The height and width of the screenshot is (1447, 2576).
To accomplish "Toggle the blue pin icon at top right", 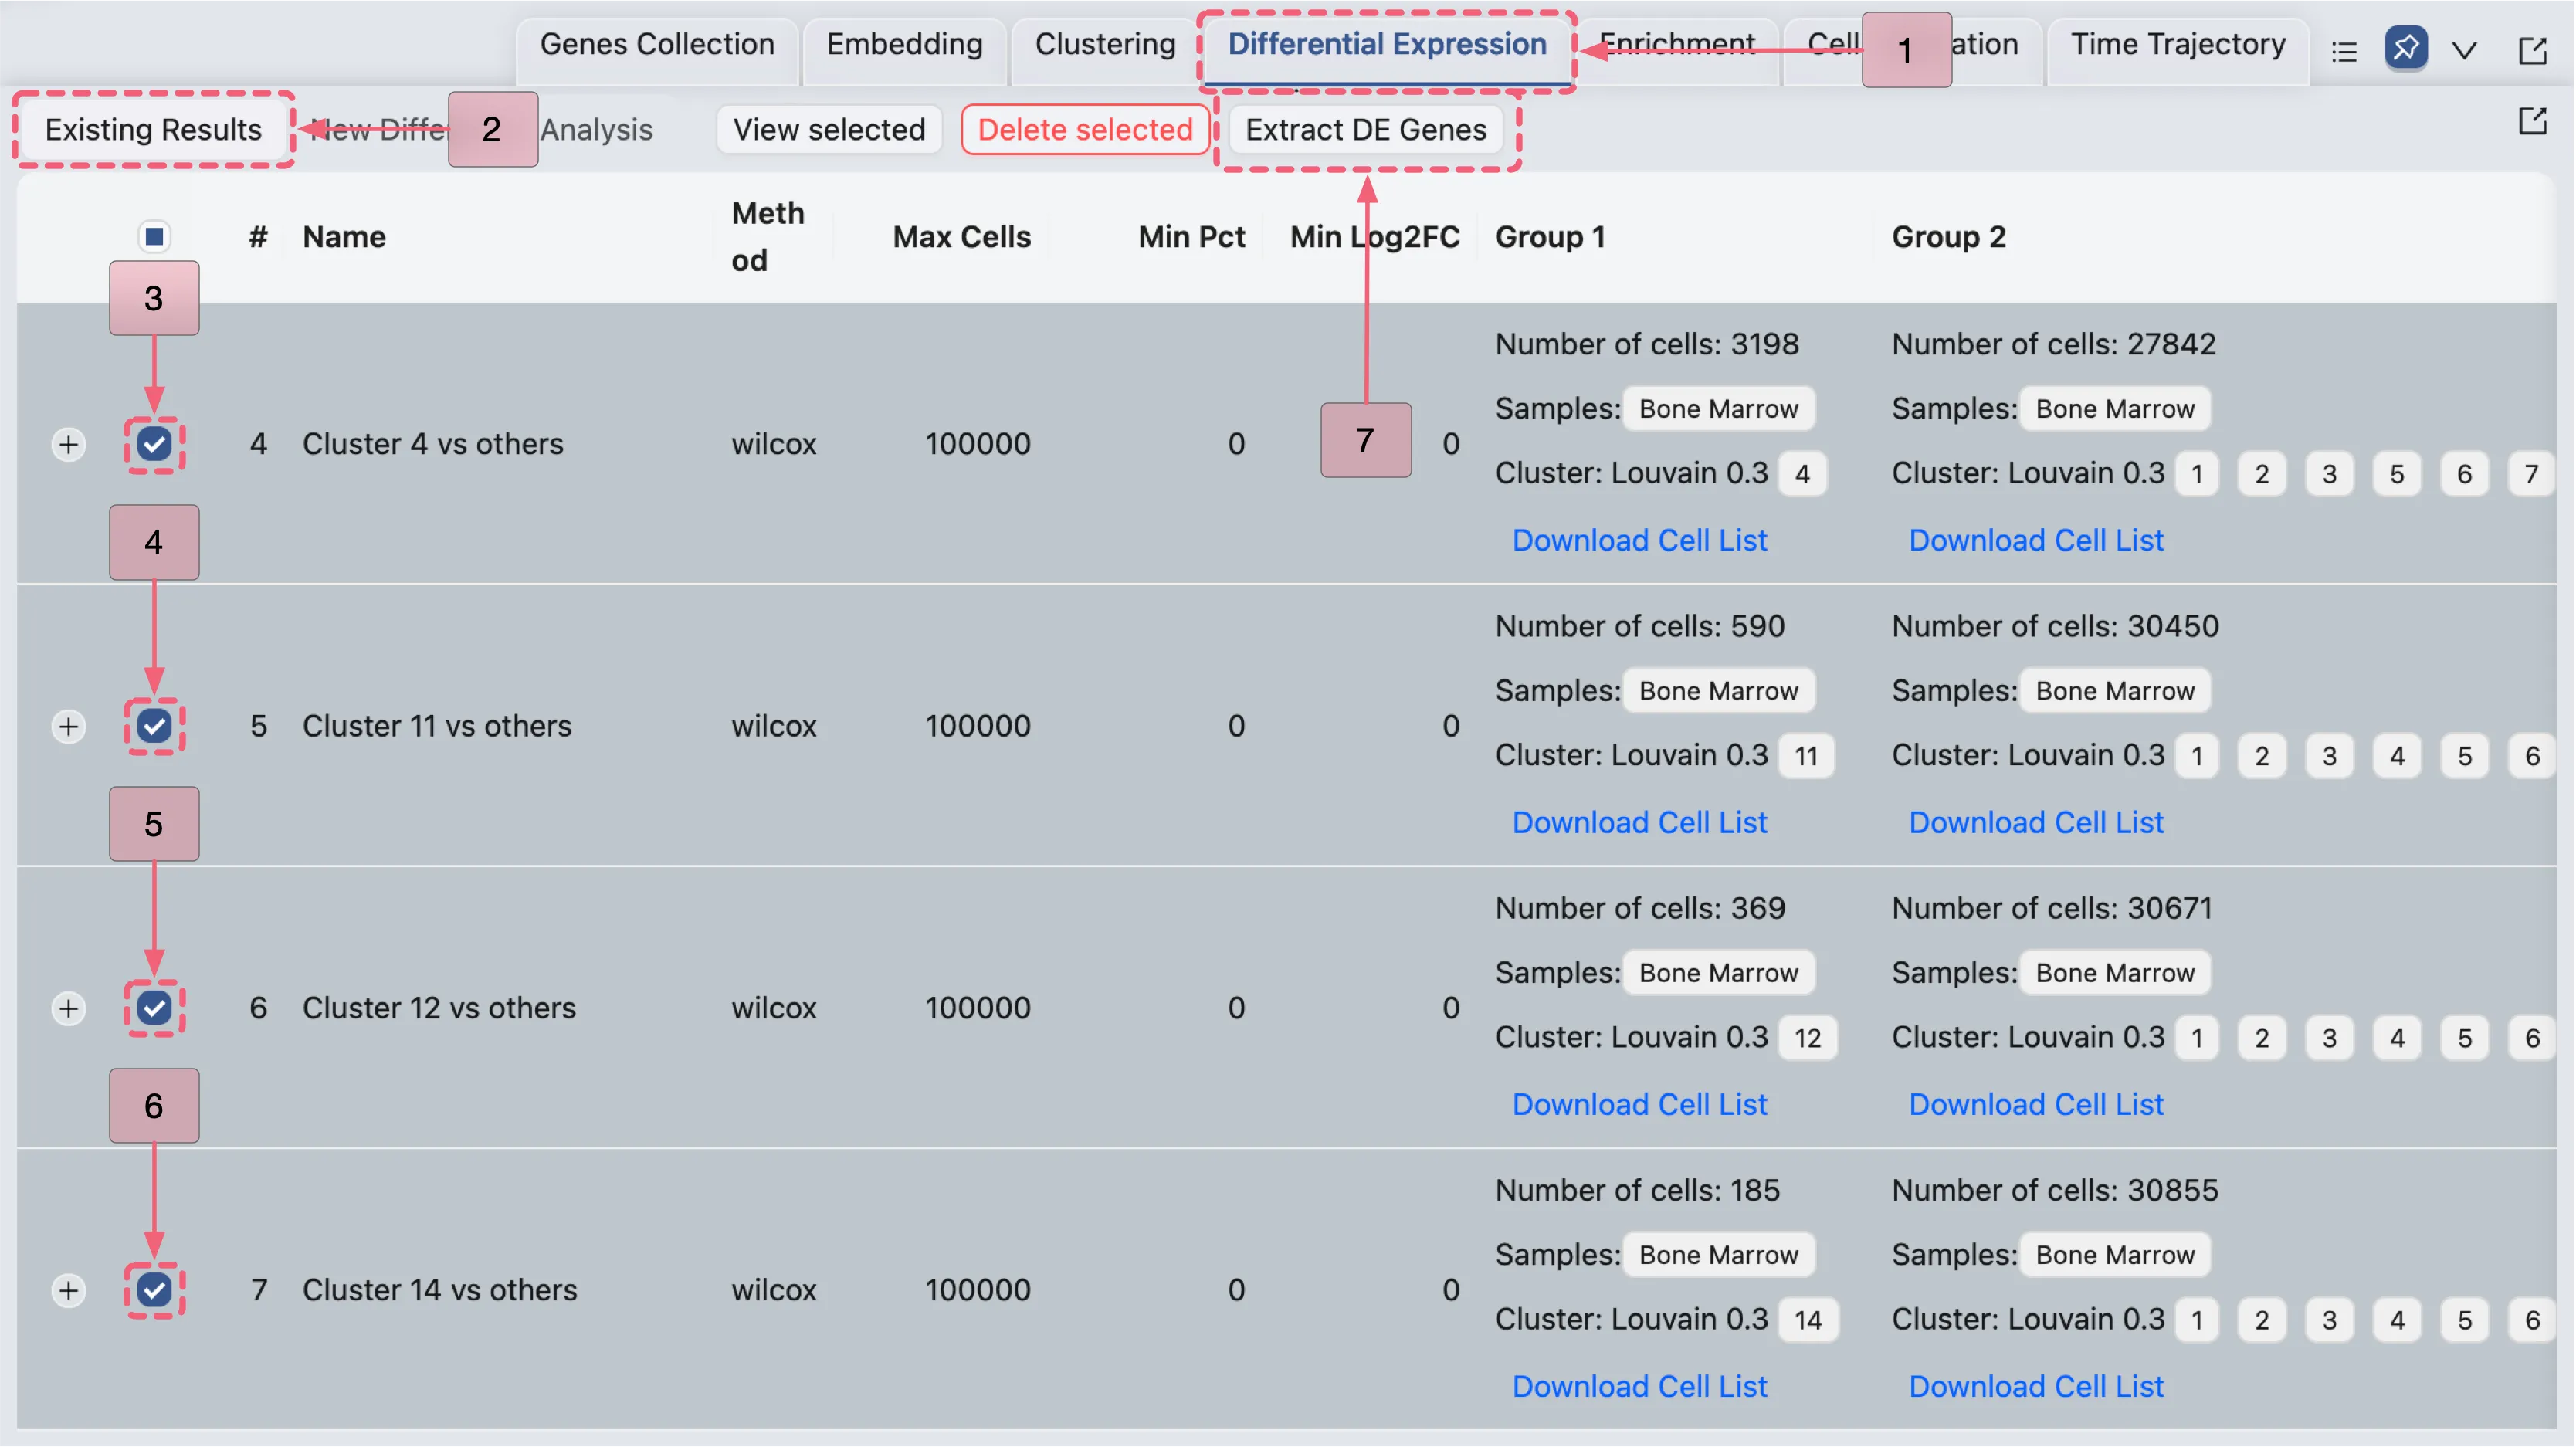I will click(x=2407, y=49).
